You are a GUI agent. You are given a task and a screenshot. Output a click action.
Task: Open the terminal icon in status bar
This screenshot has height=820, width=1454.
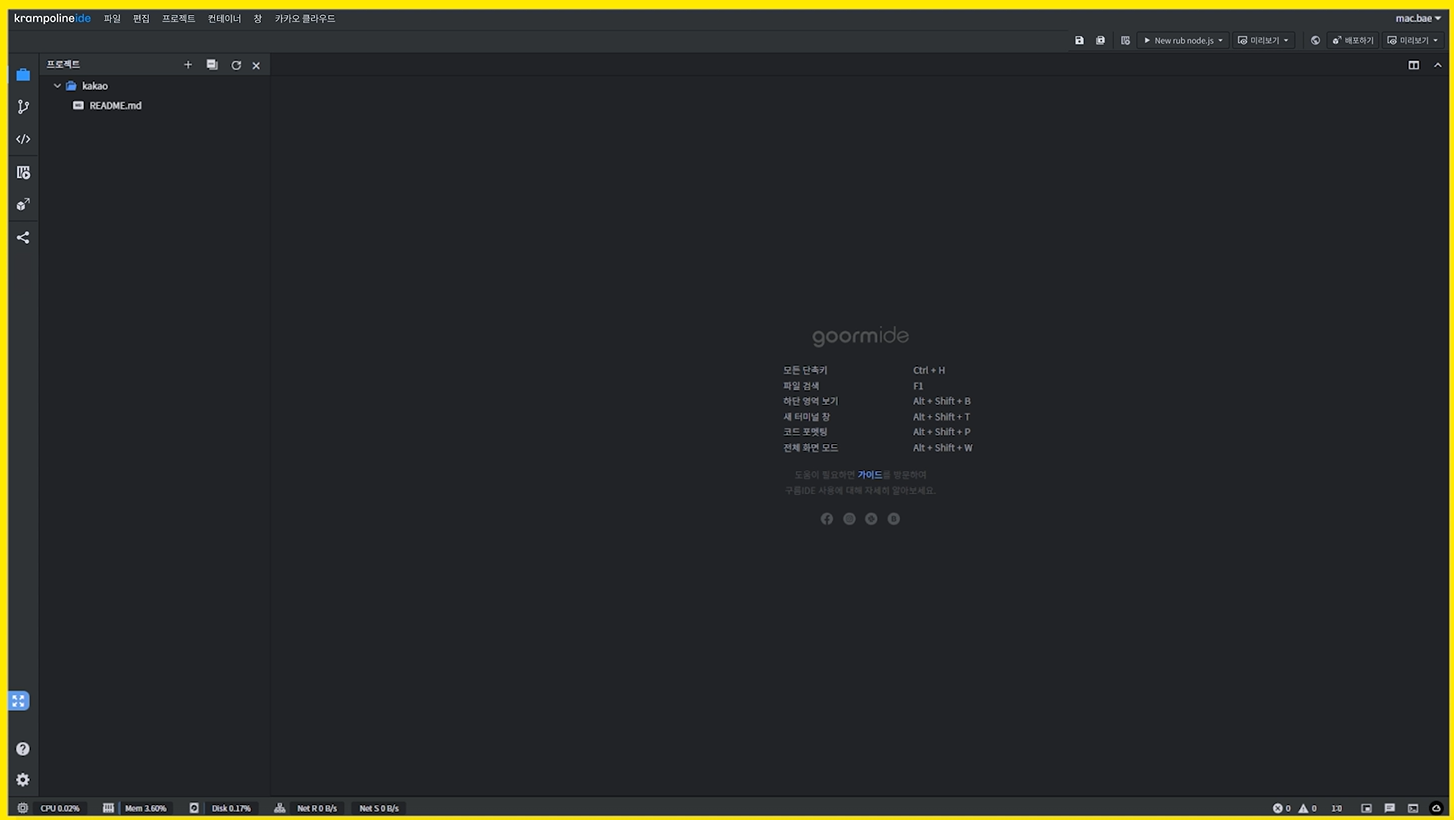(x=1413, y=808)
